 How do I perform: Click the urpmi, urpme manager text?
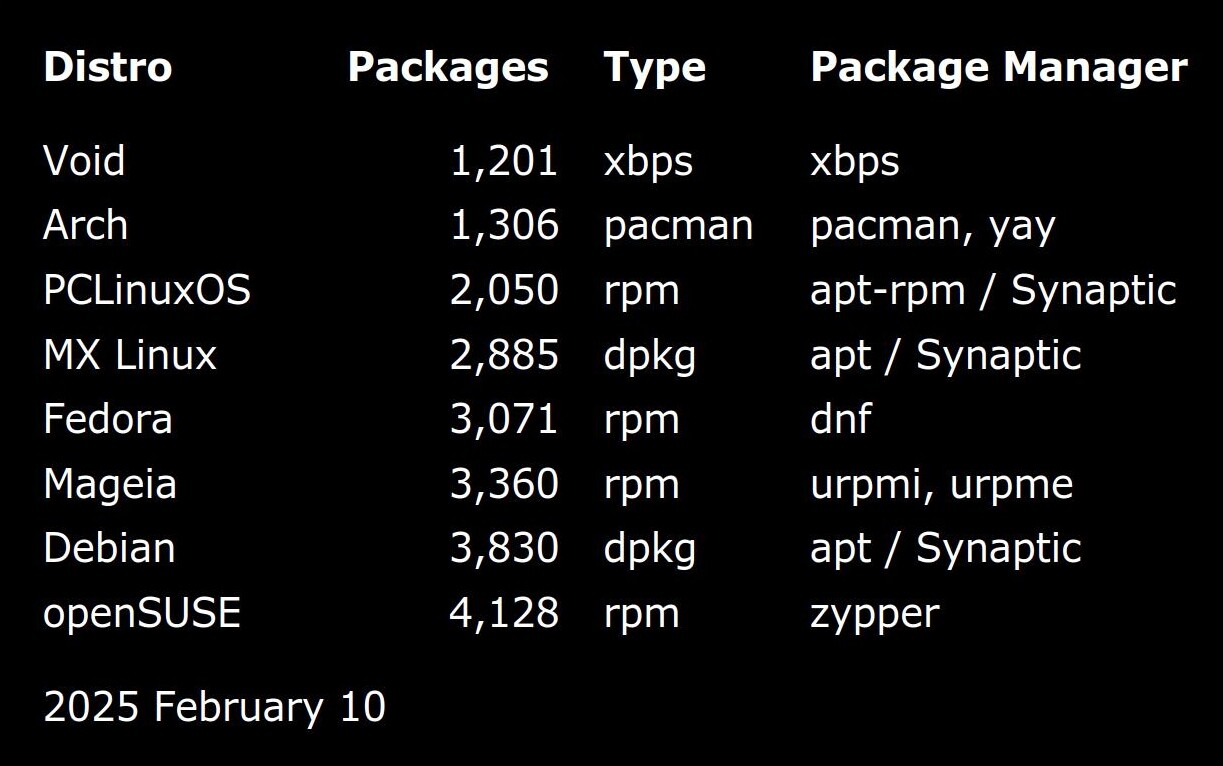coord(942,486)
